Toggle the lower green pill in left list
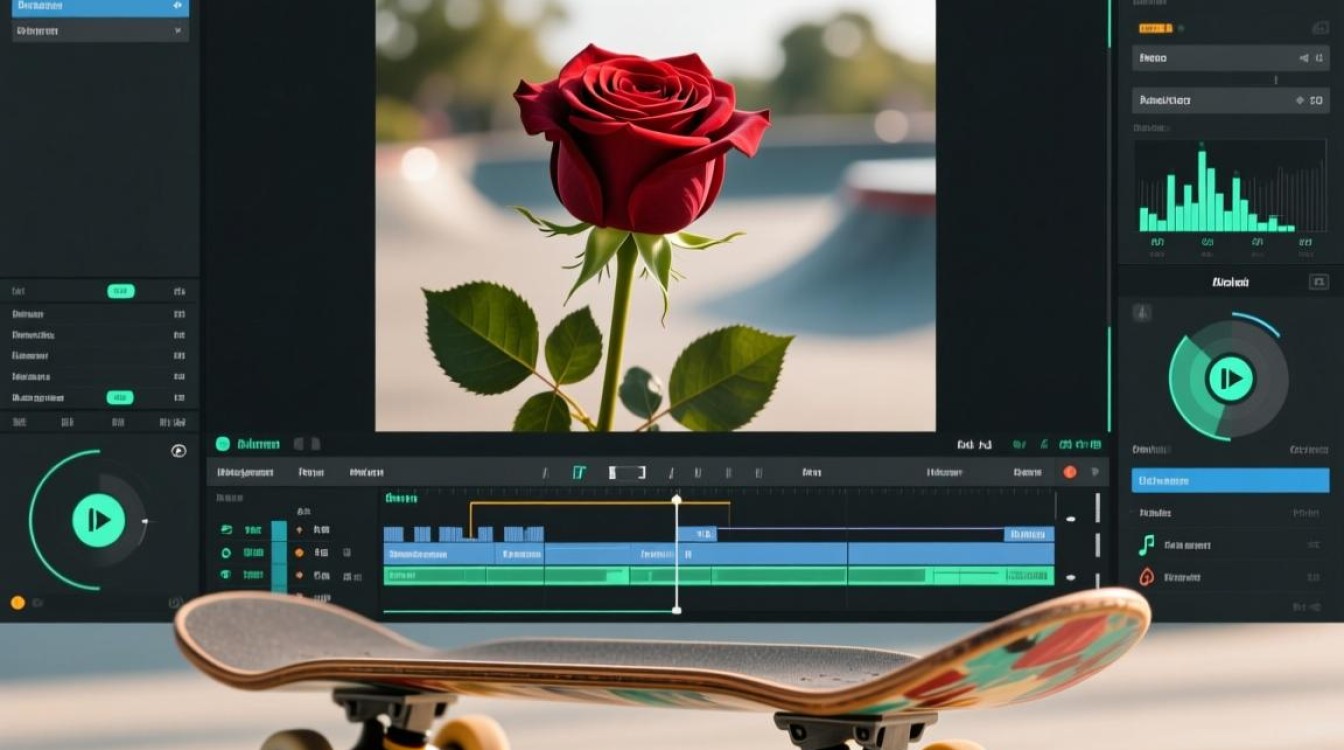The width and height of the screenshot is (1344, 750). pyautogui.click(x=121, y=397)
